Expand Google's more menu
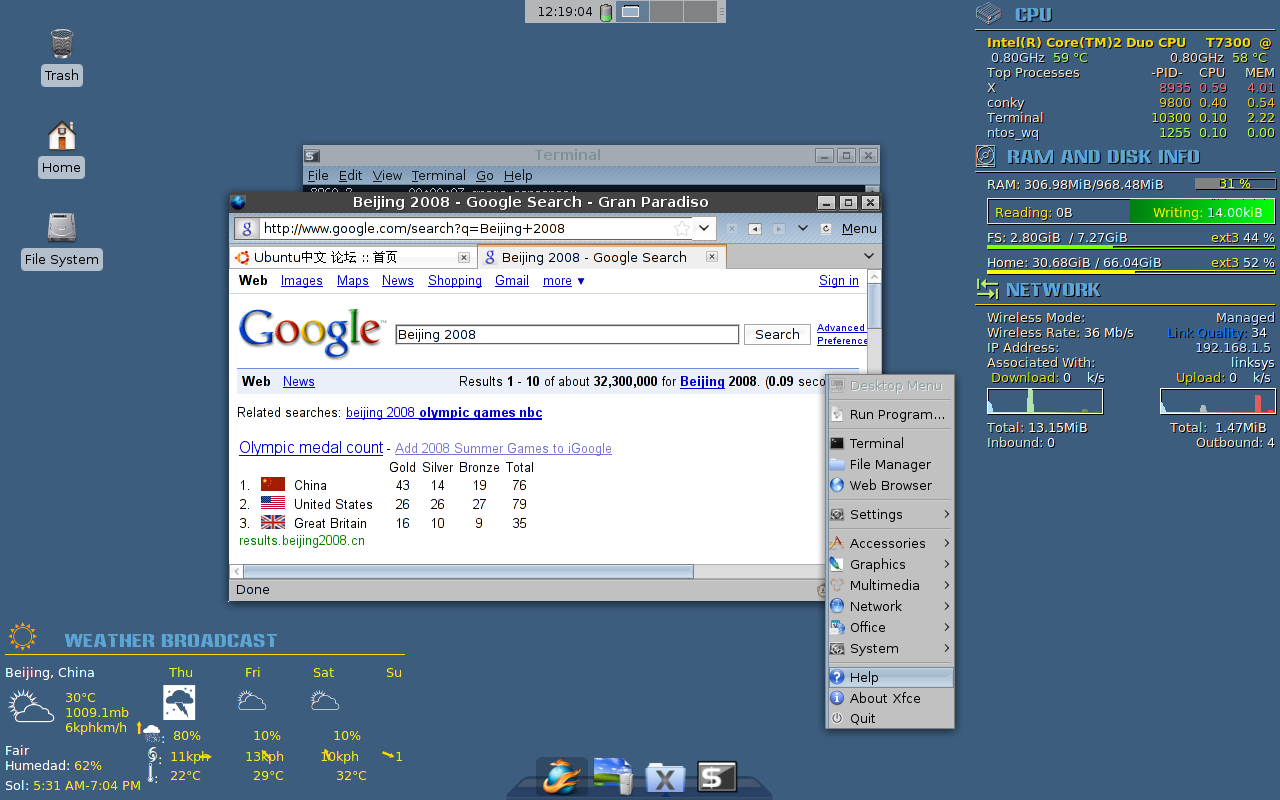1280x800 pixels. pyautogui.click(x=564, y=281)
